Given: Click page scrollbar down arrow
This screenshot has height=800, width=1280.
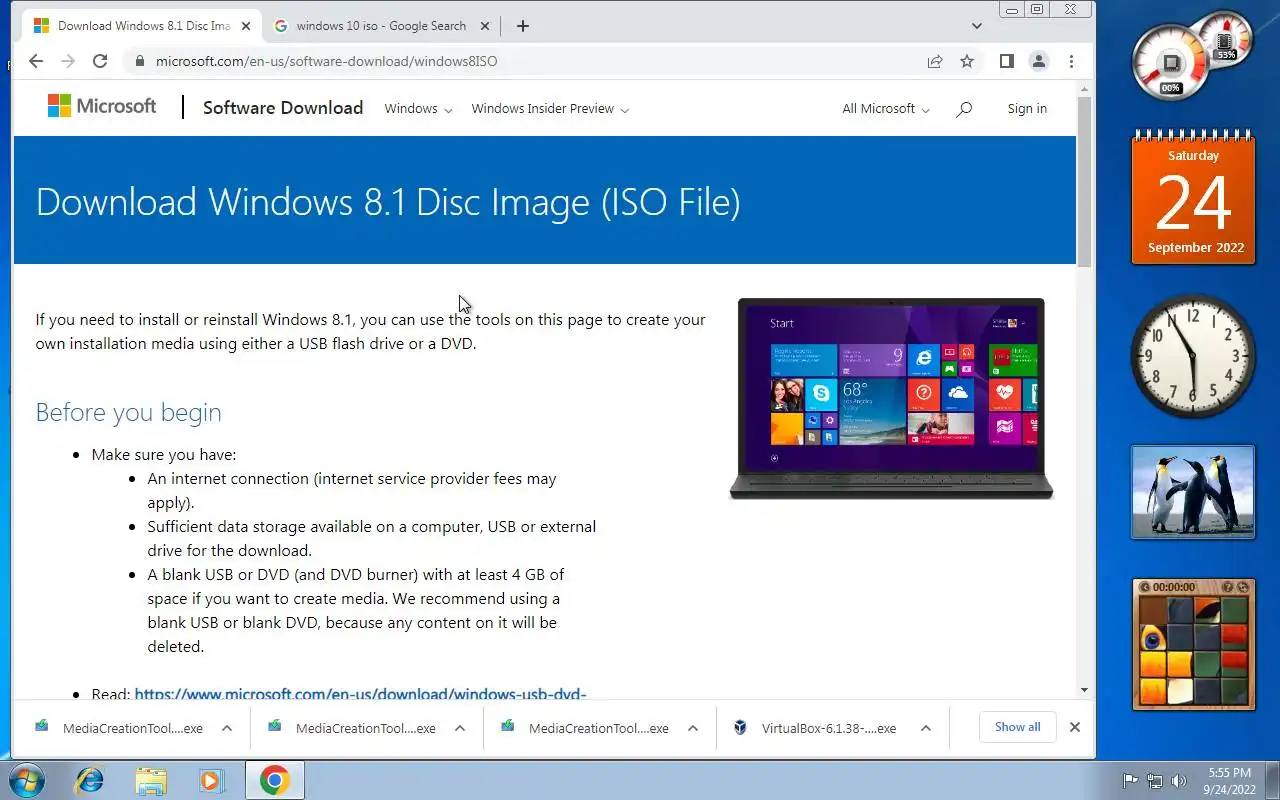Looking at the screenshot, I should [1084, 690].
